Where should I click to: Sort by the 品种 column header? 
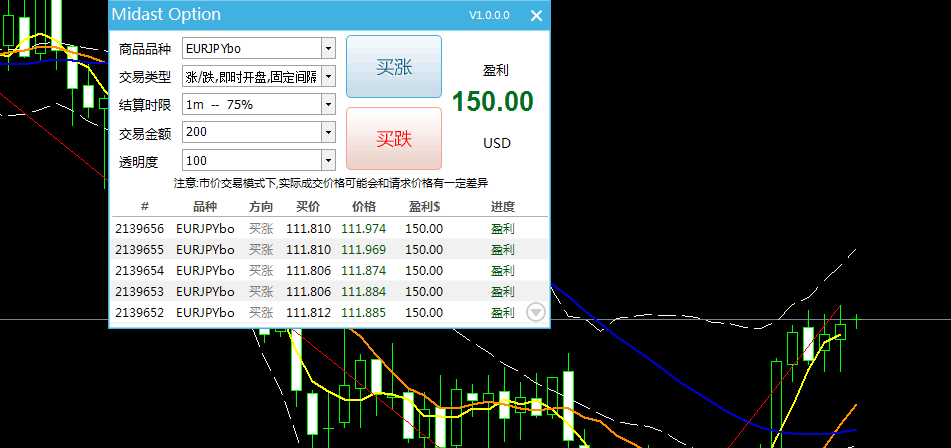(204, 206)
